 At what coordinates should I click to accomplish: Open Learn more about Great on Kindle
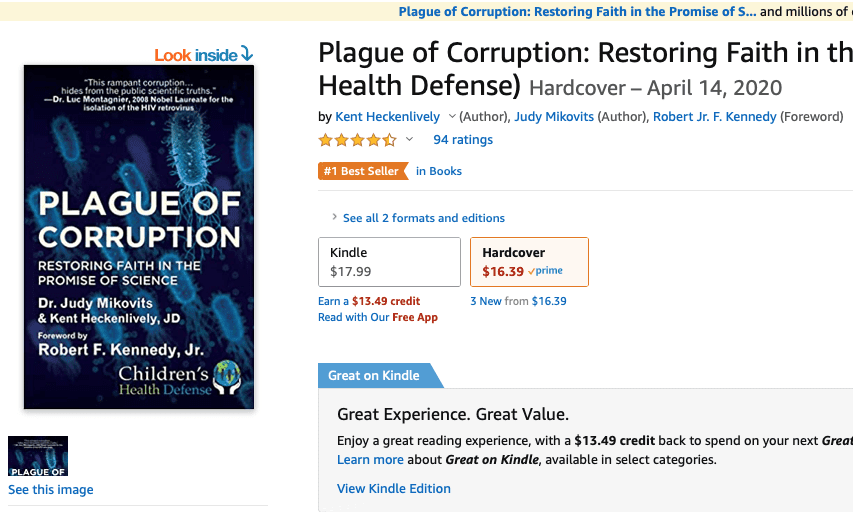370,460
